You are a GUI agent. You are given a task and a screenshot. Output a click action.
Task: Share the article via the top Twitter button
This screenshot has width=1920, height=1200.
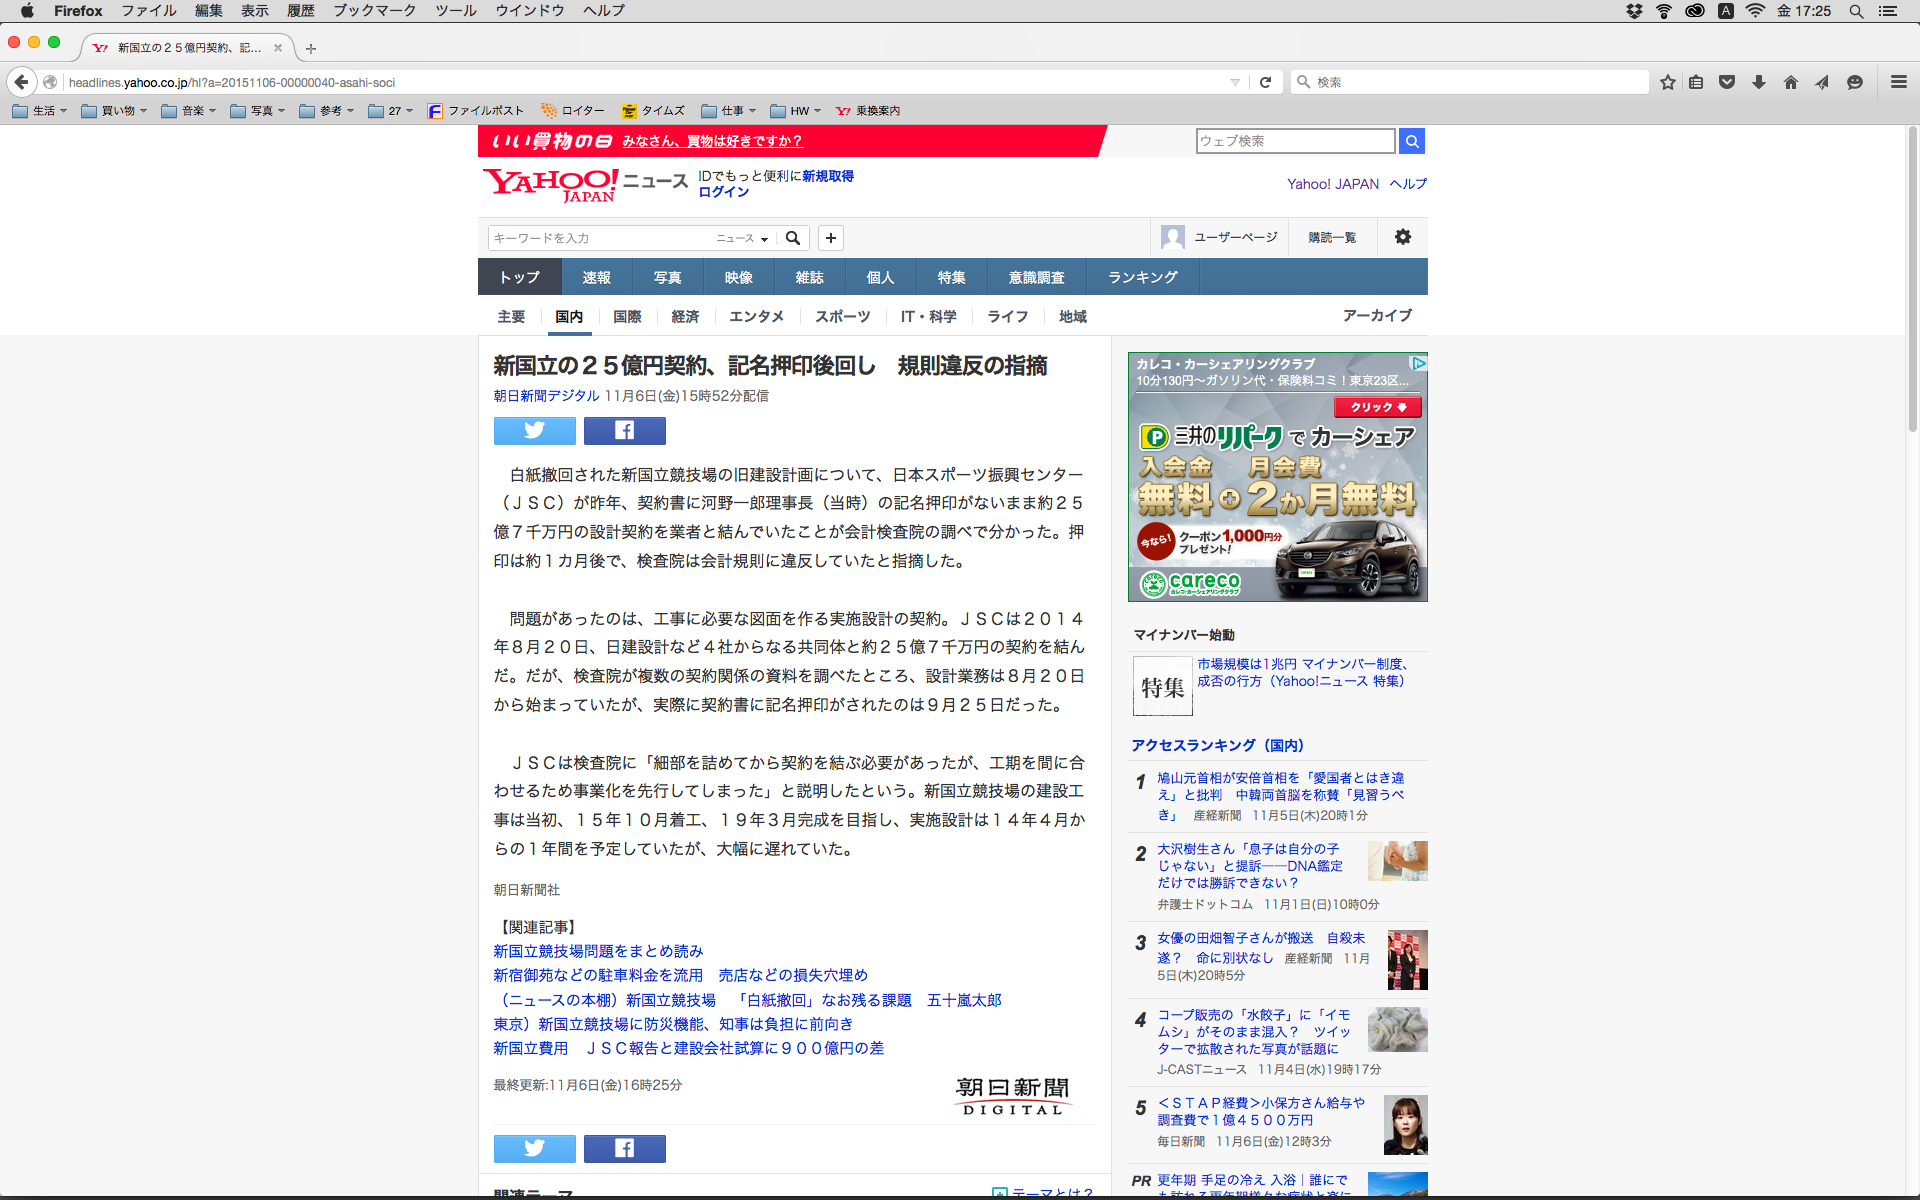(534, 430)
